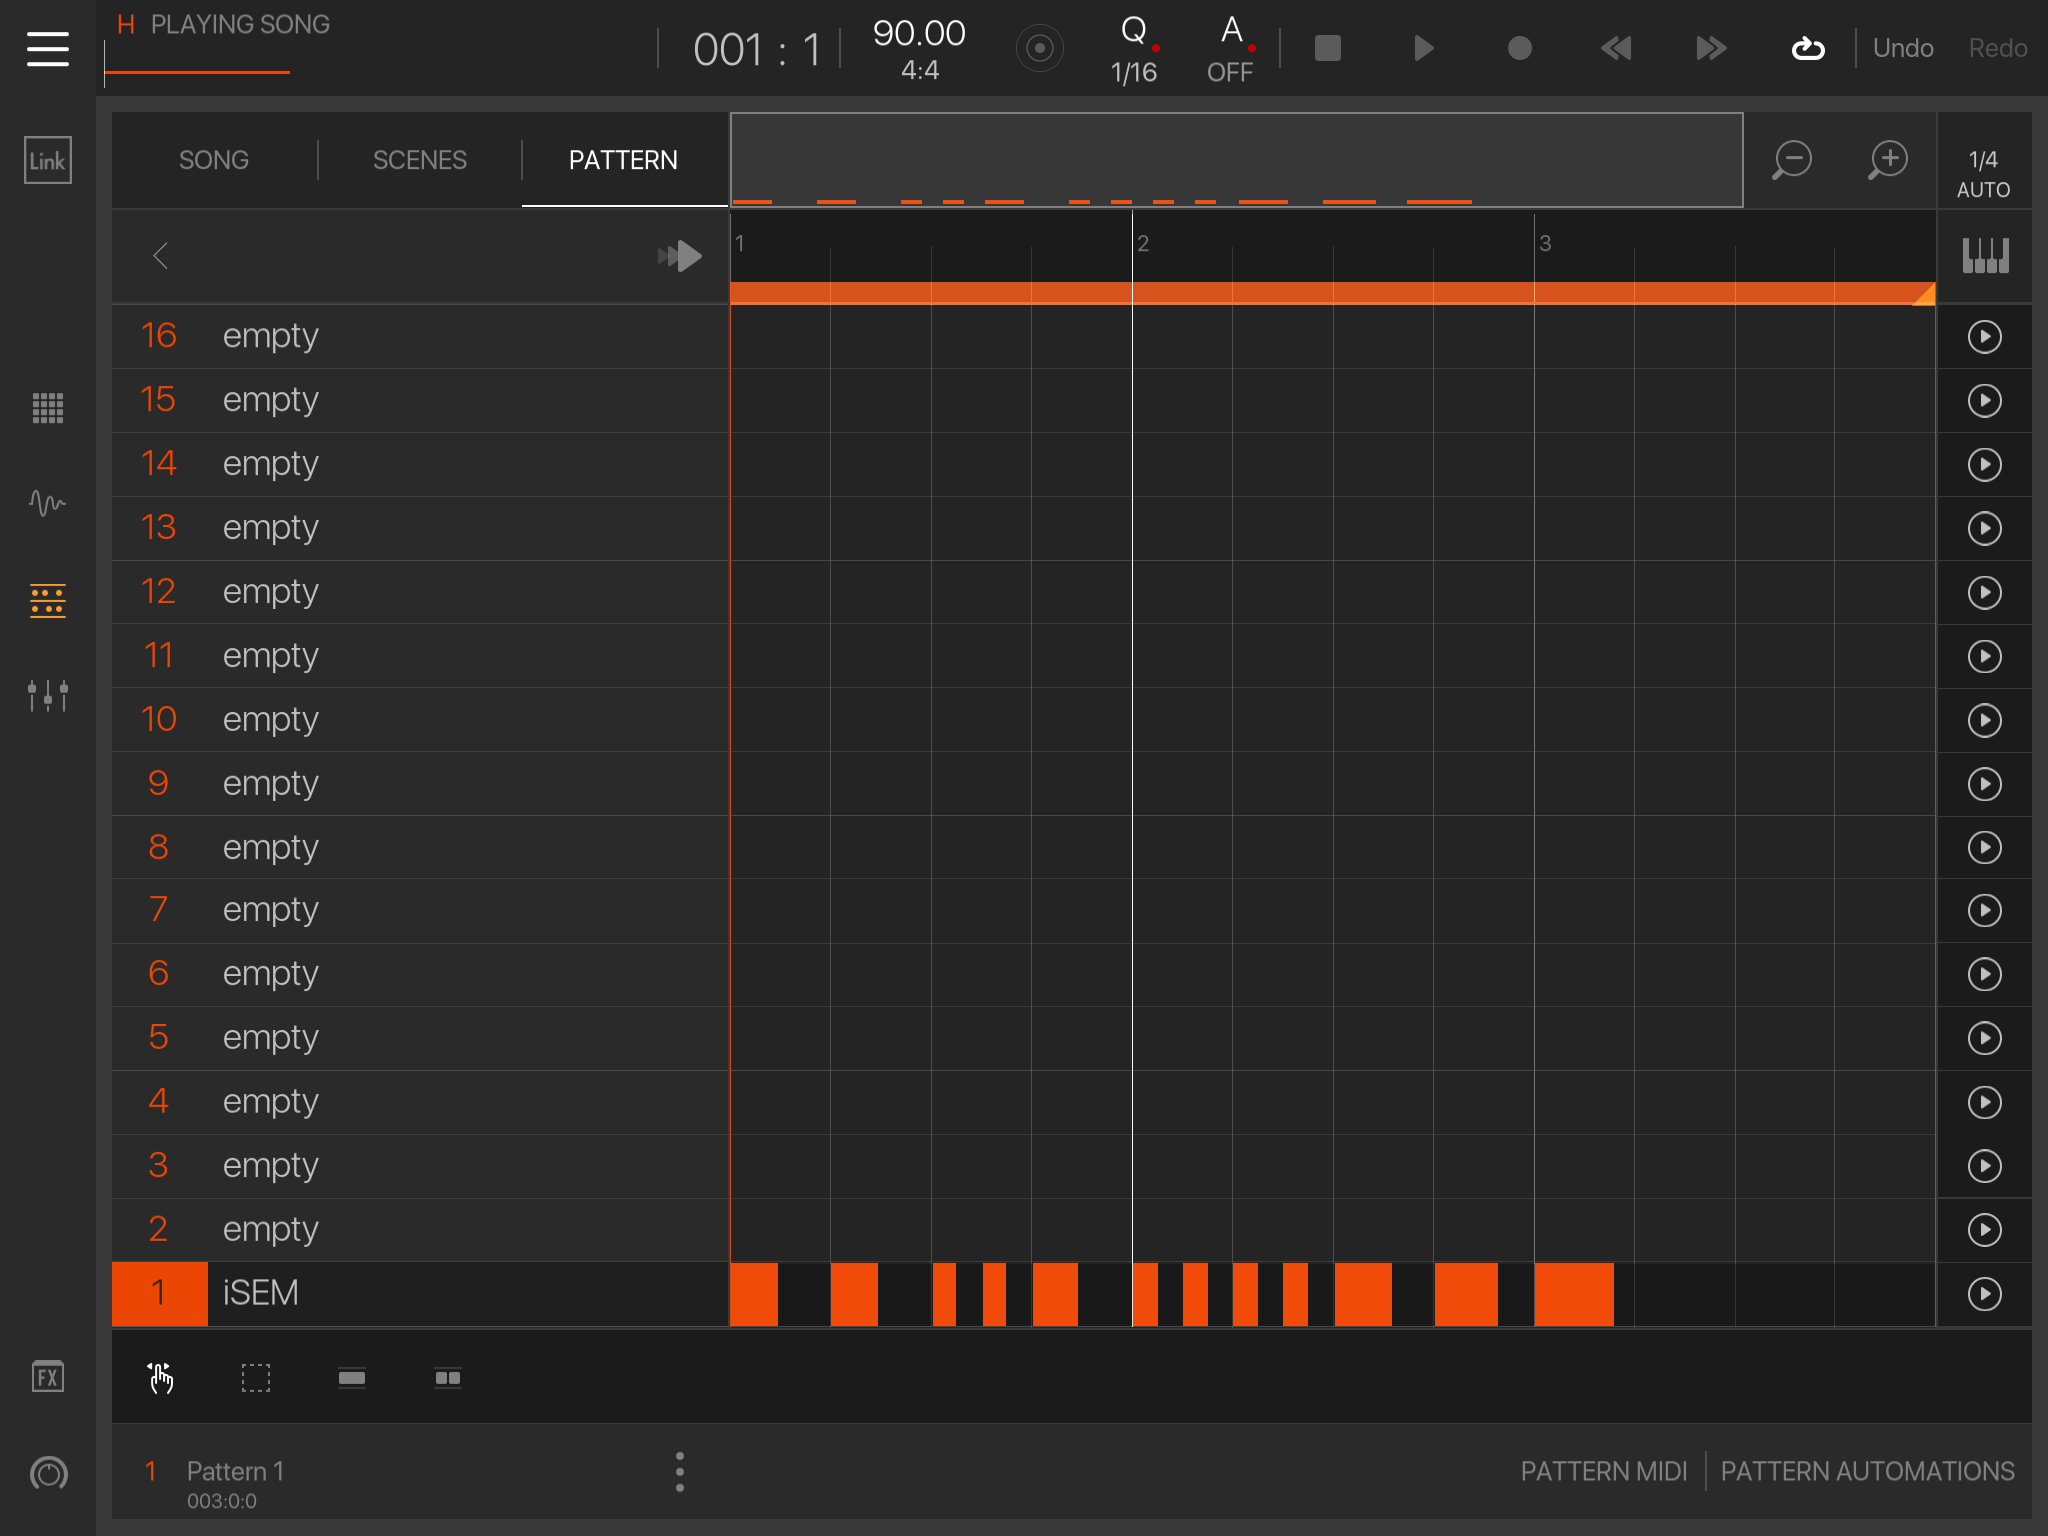2048x1536 pixels.
Task: Click the Undo button
Action: pos(1902,48)
